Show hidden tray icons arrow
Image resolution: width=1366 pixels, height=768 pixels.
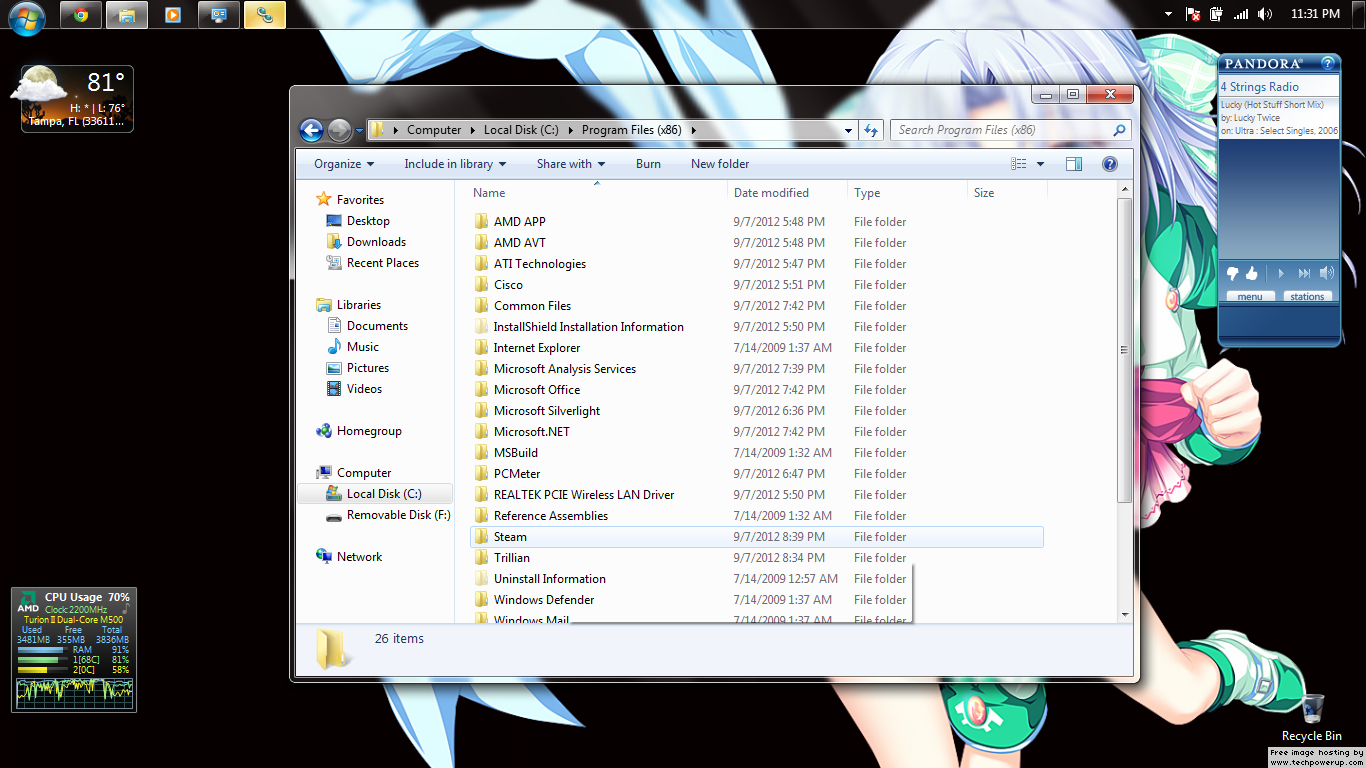point(1168,14)
